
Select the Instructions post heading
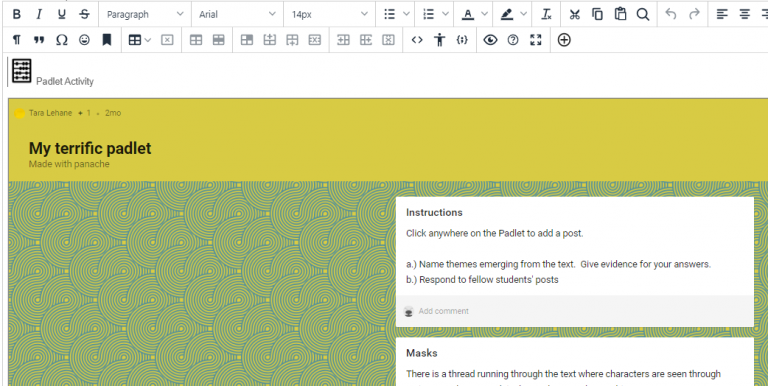click(434, 213)
